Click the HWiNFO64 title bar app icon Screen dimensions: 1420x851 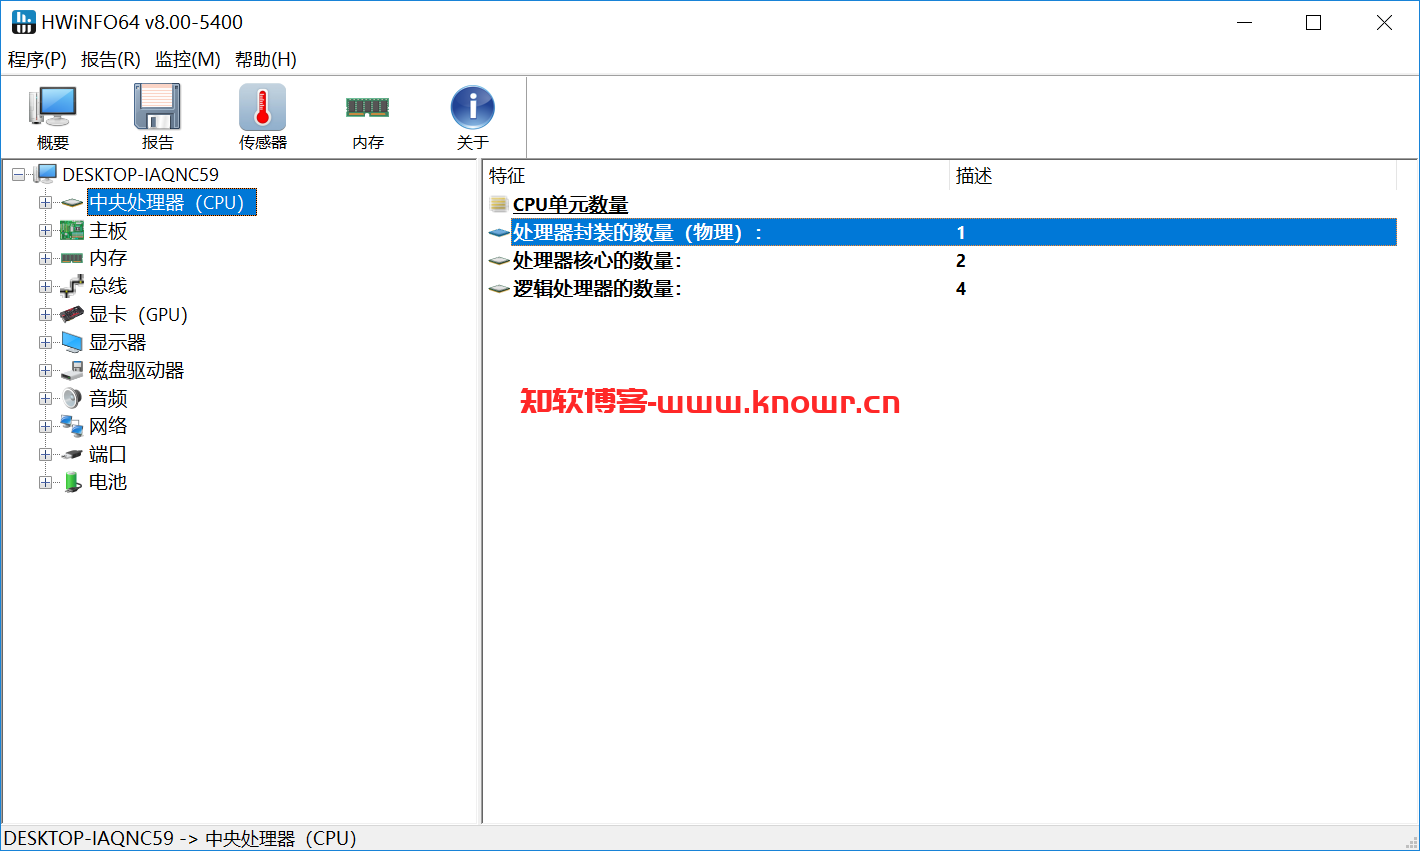(x=22, y=22)
